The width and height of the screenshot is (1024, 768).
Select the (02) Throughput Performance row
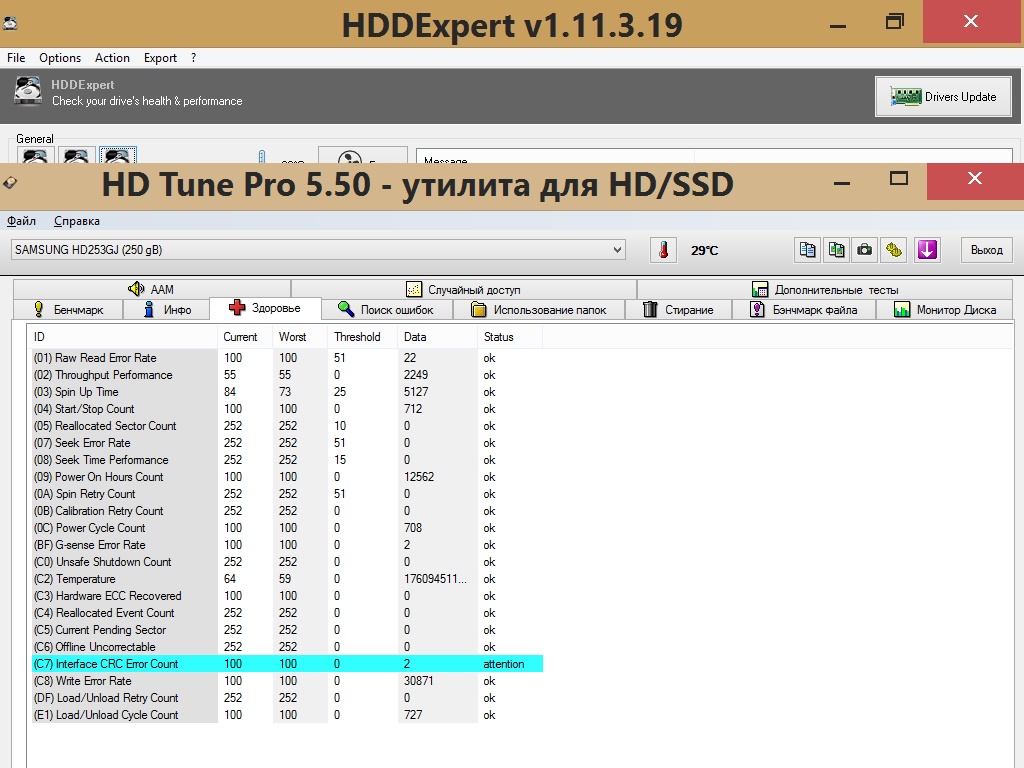[x=287, y=375]
